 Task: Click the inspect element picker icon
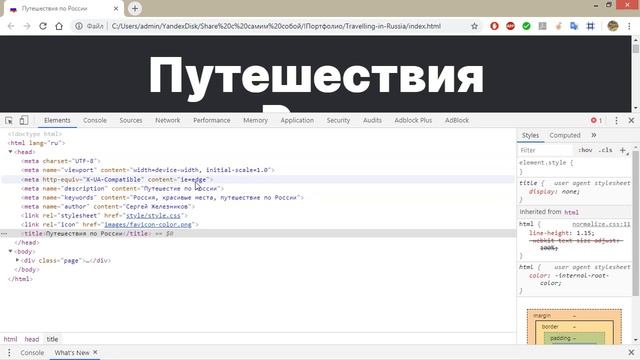click(x=9, y=120)
